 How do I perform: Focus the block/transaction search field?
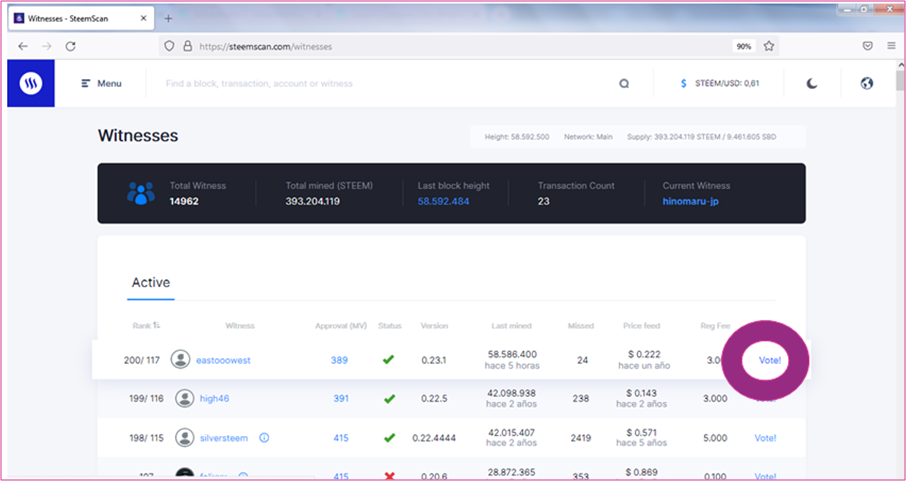[x=381, y=83]
